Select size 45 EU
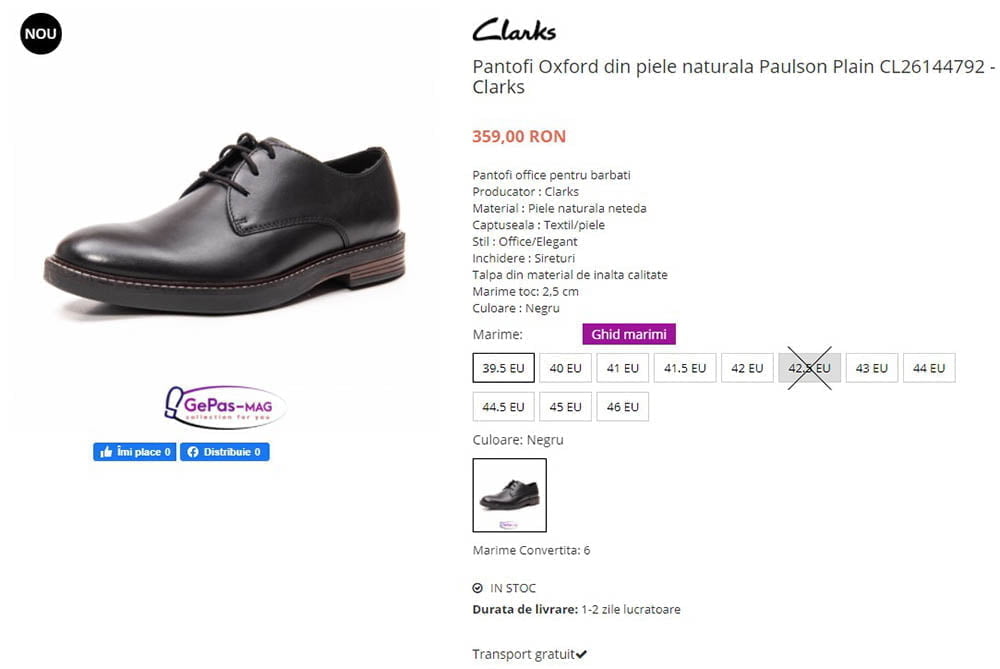Image resolution: width=1000 pixels, height=669 pixels. click(566, 407)
